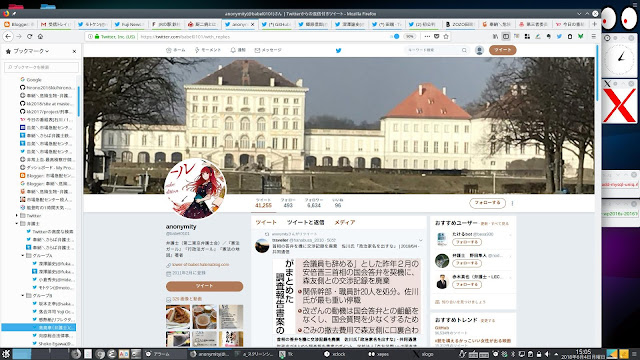Go back using Firefox back arrow
The height and width of the screenshot is (360, 640).
click(8, 36)
